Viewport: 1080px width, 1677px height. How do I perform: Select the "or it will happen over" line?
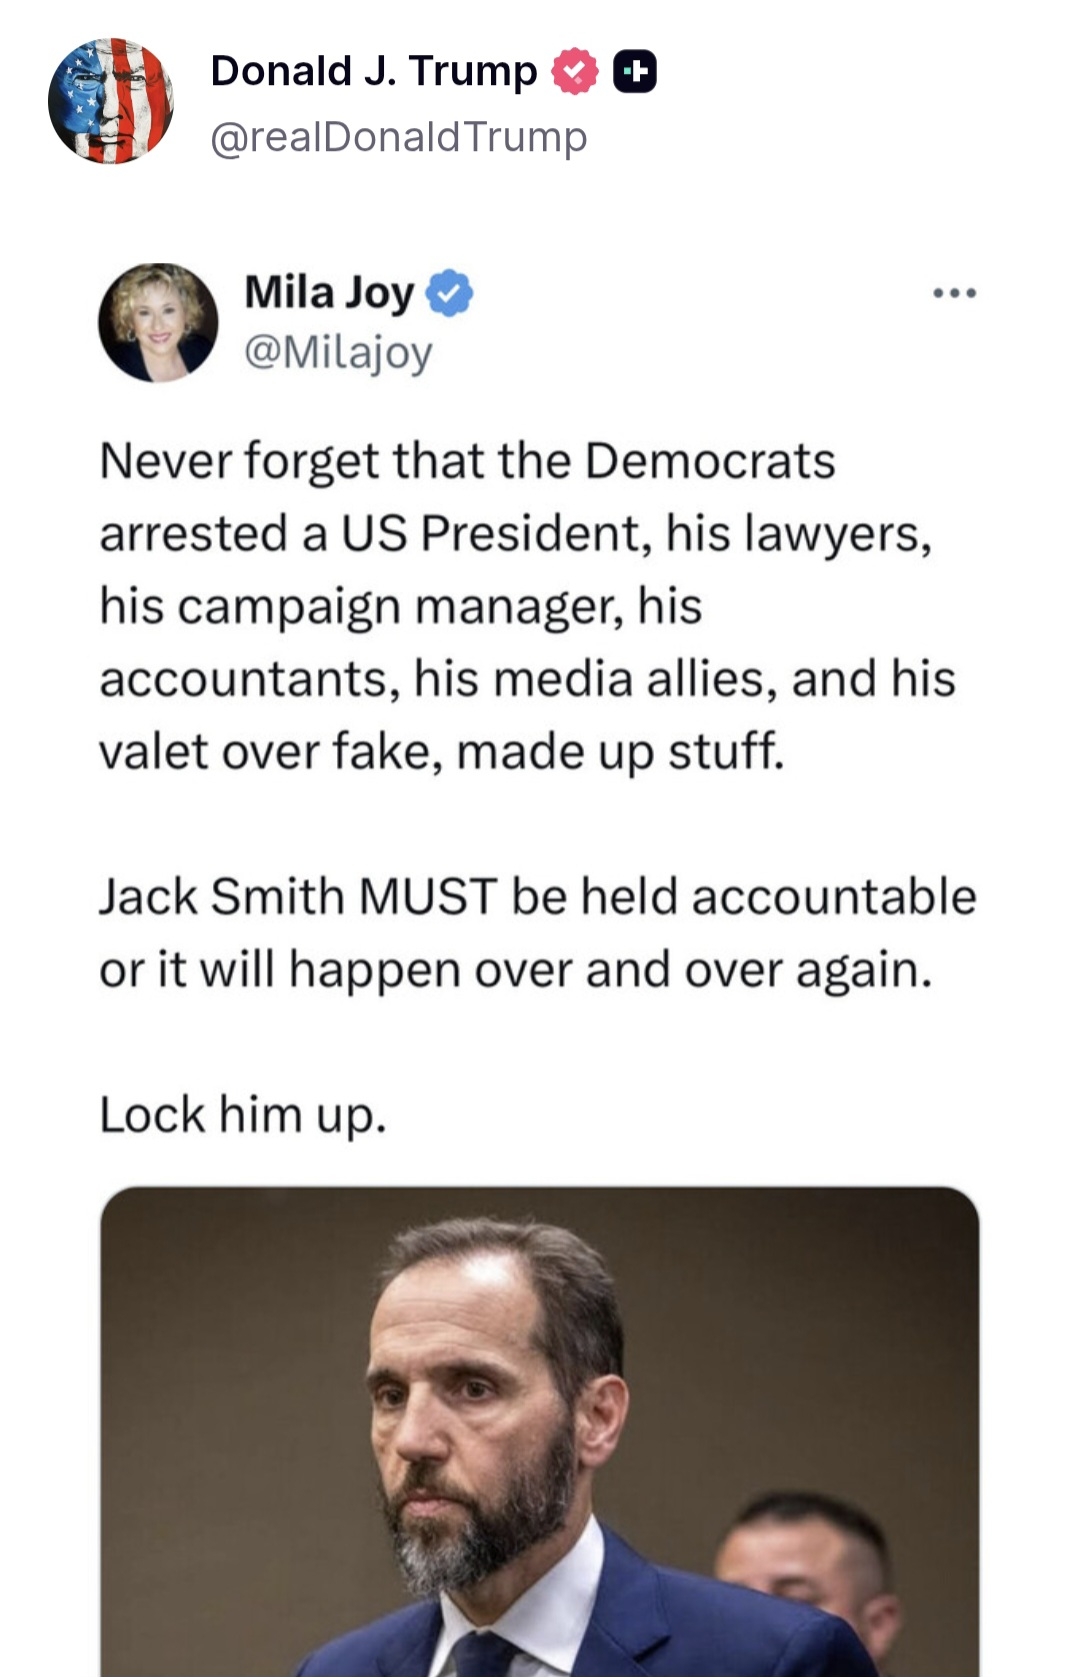click(x=515, y=970)
